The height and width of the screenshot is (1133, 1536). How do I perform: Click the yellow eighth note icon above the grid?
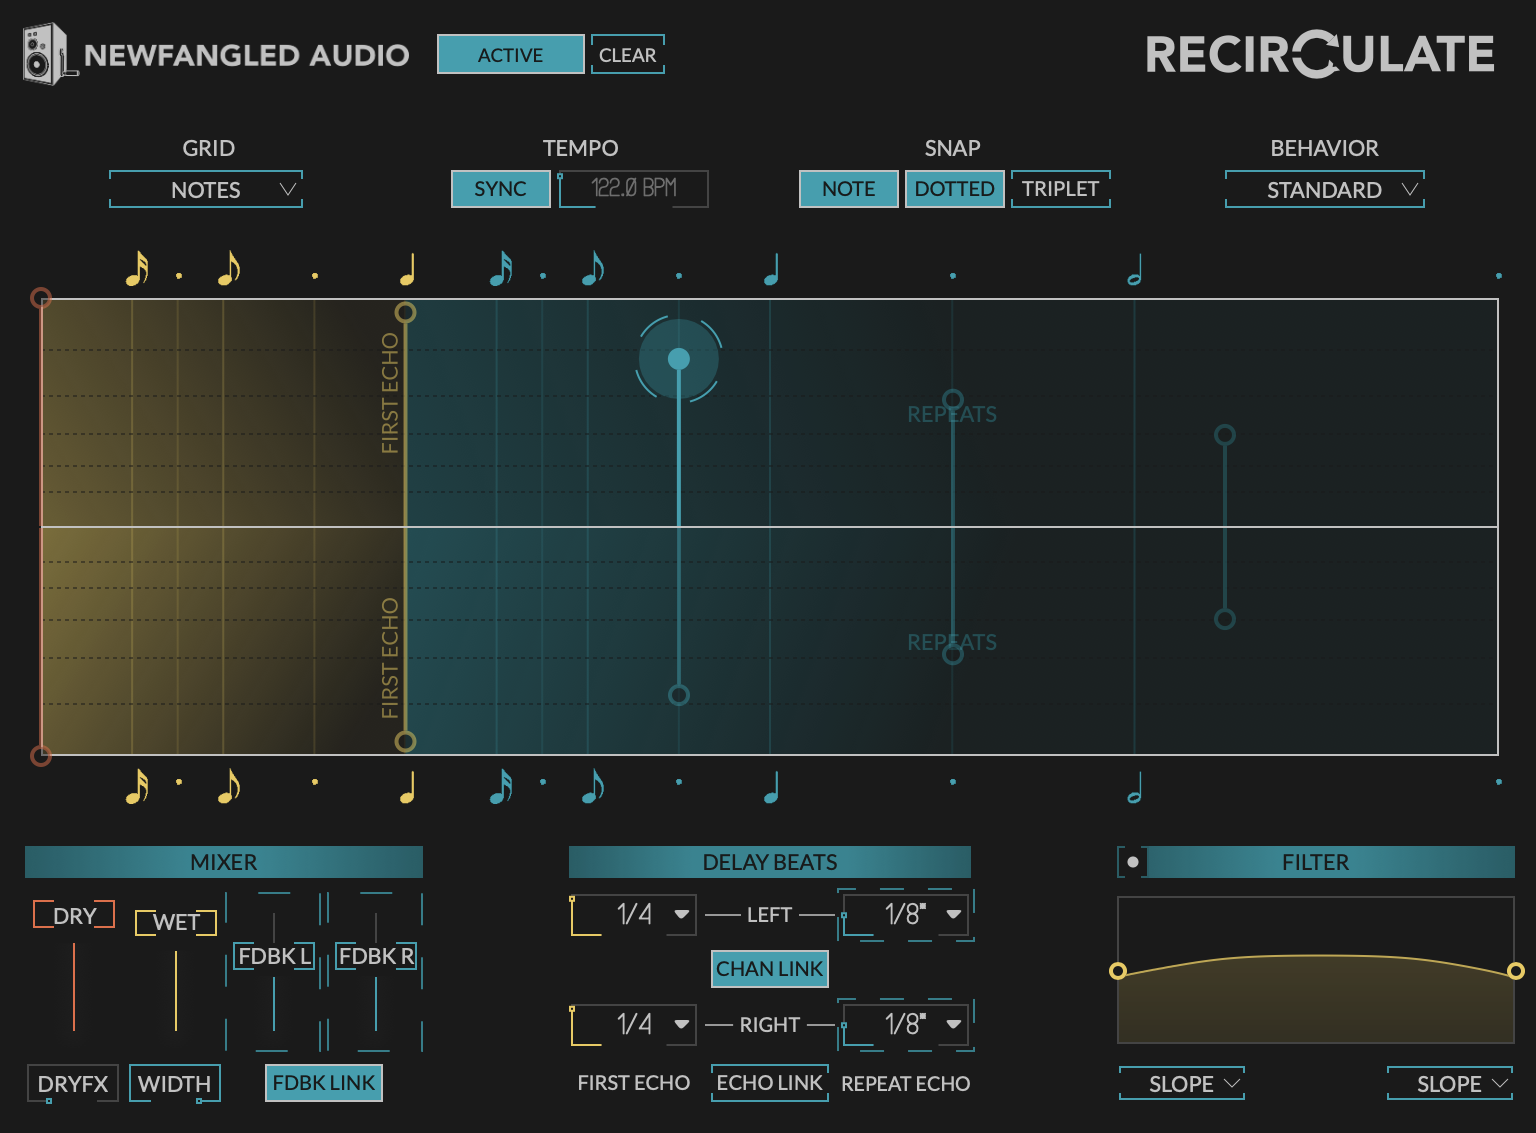click(229, 269)
